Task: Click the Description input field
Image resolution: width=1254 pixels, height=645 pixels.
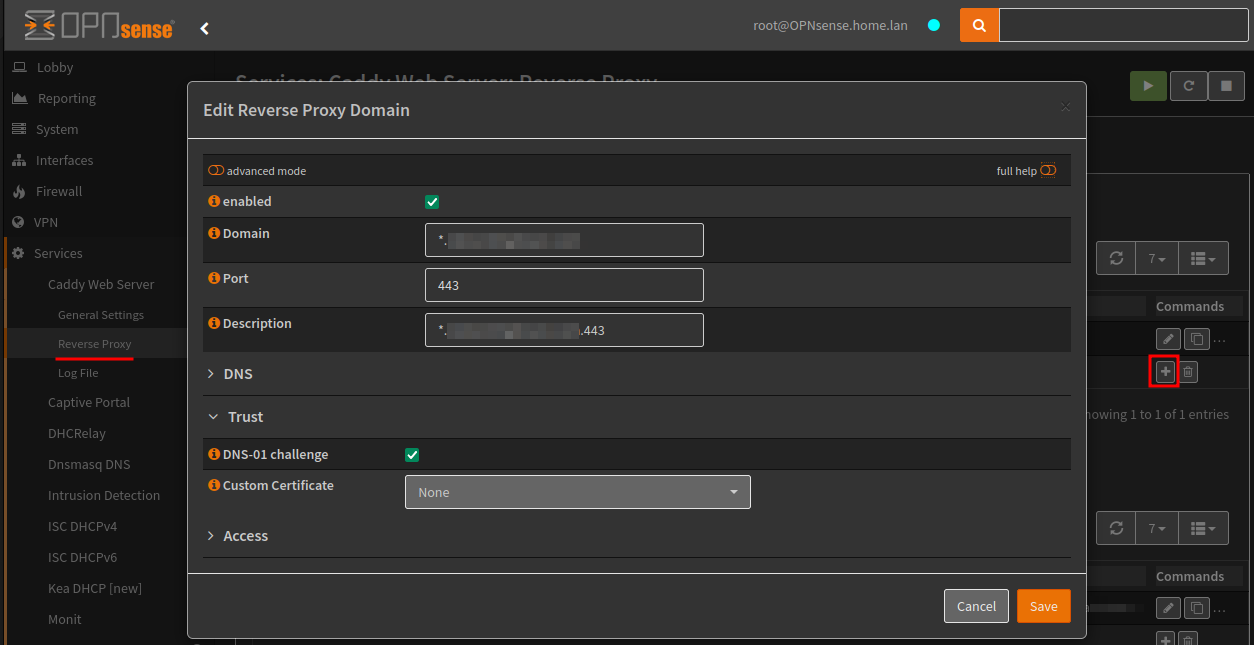Action: click(x=564, y=330)
